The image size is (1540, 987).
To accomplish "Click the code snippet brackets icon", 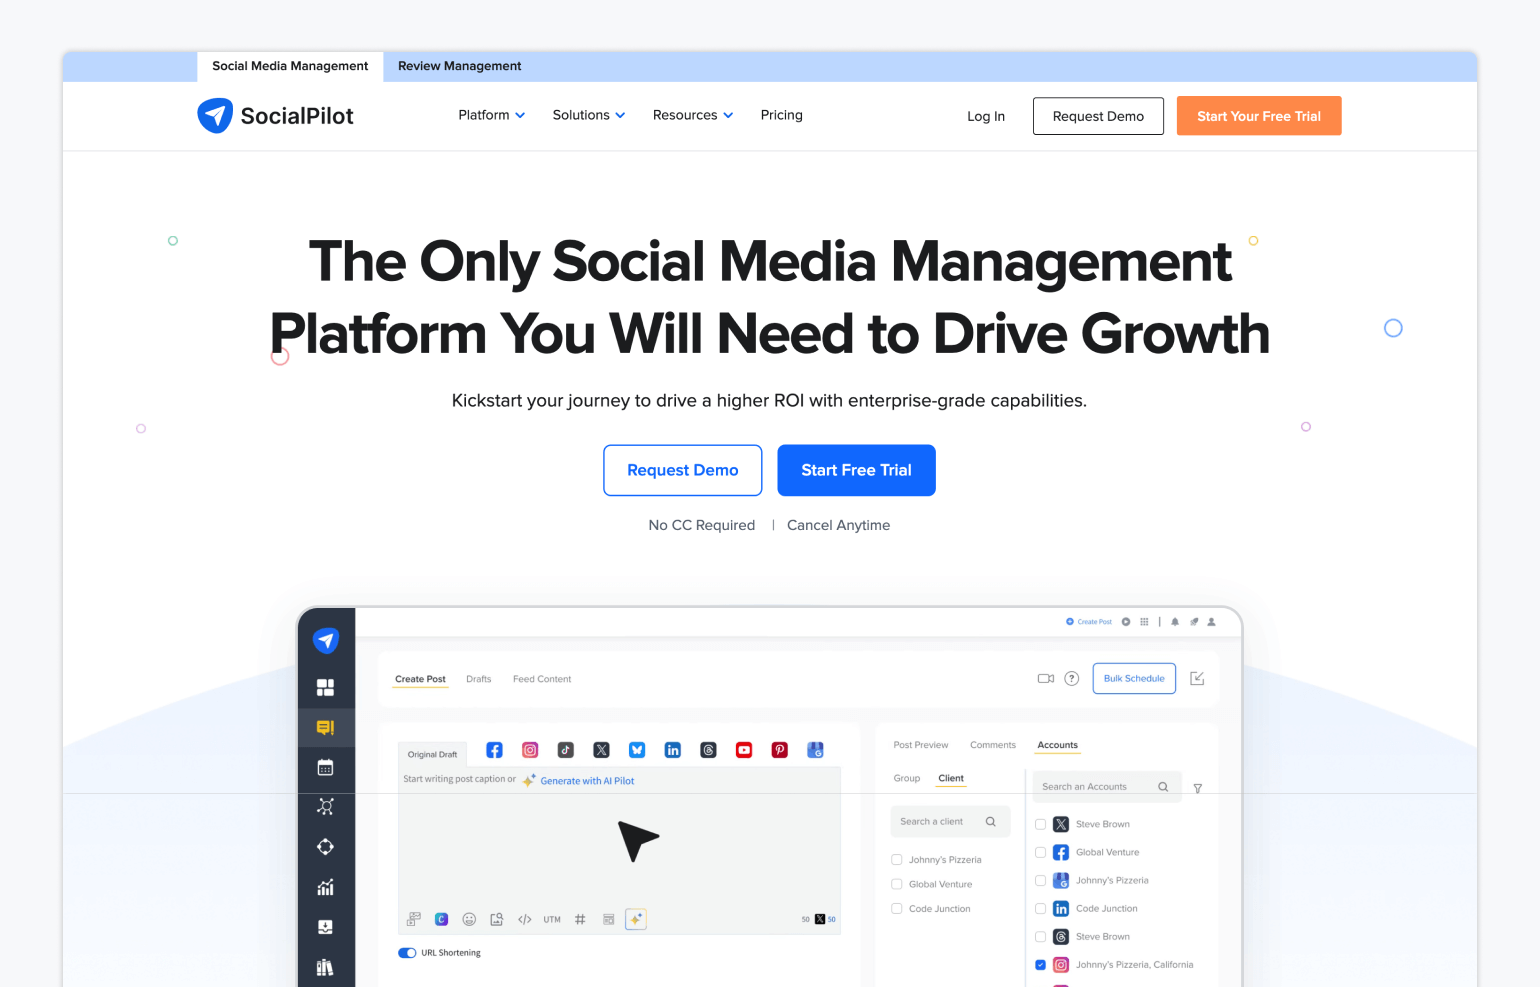I will click(x=524, y=919).
